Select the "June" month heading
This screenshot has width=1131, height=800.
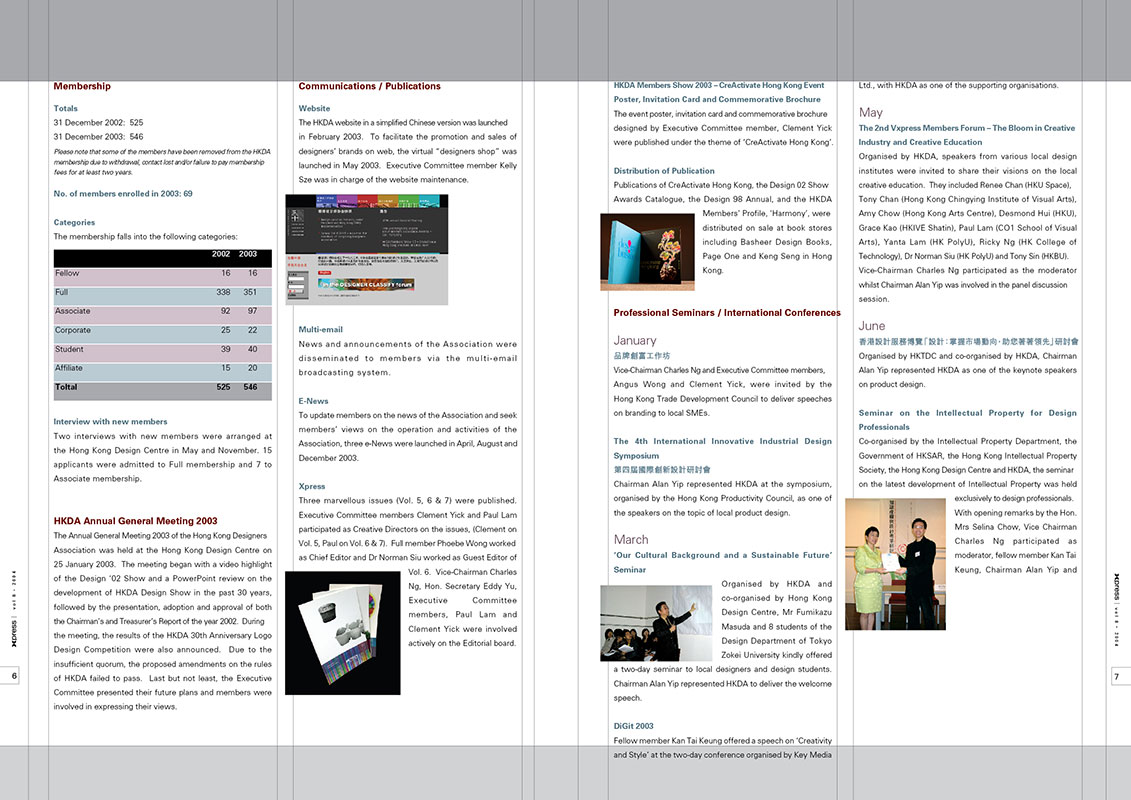tap(872, 326)
